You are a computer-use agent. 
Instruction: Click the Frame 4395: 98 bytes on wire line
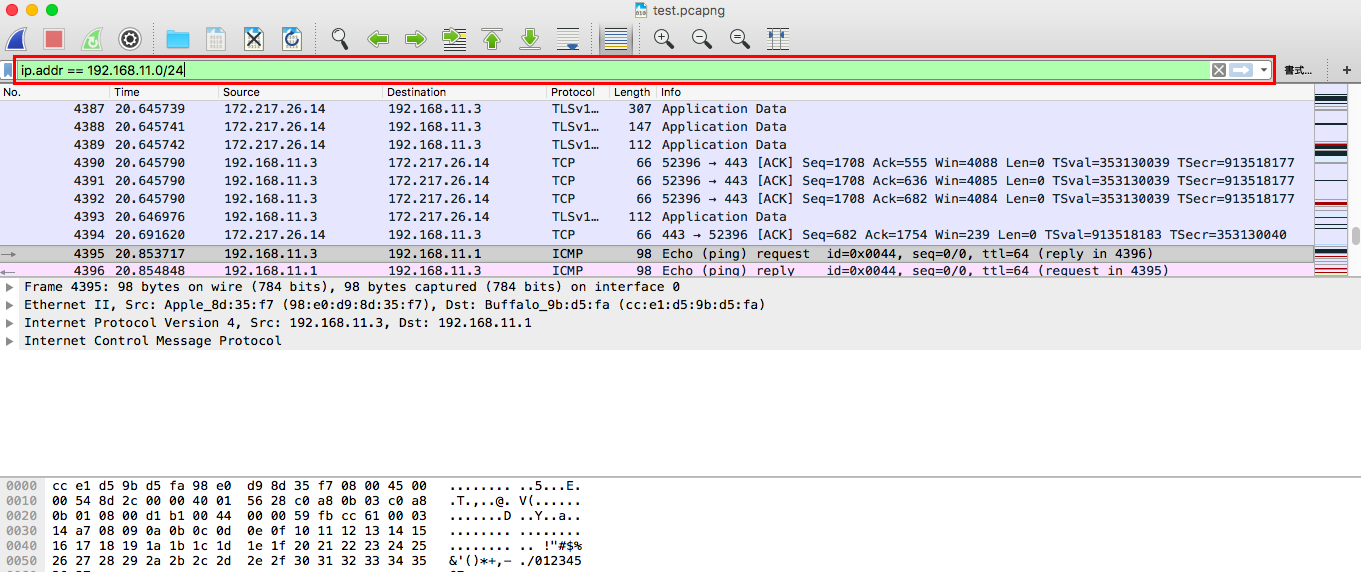352,287
